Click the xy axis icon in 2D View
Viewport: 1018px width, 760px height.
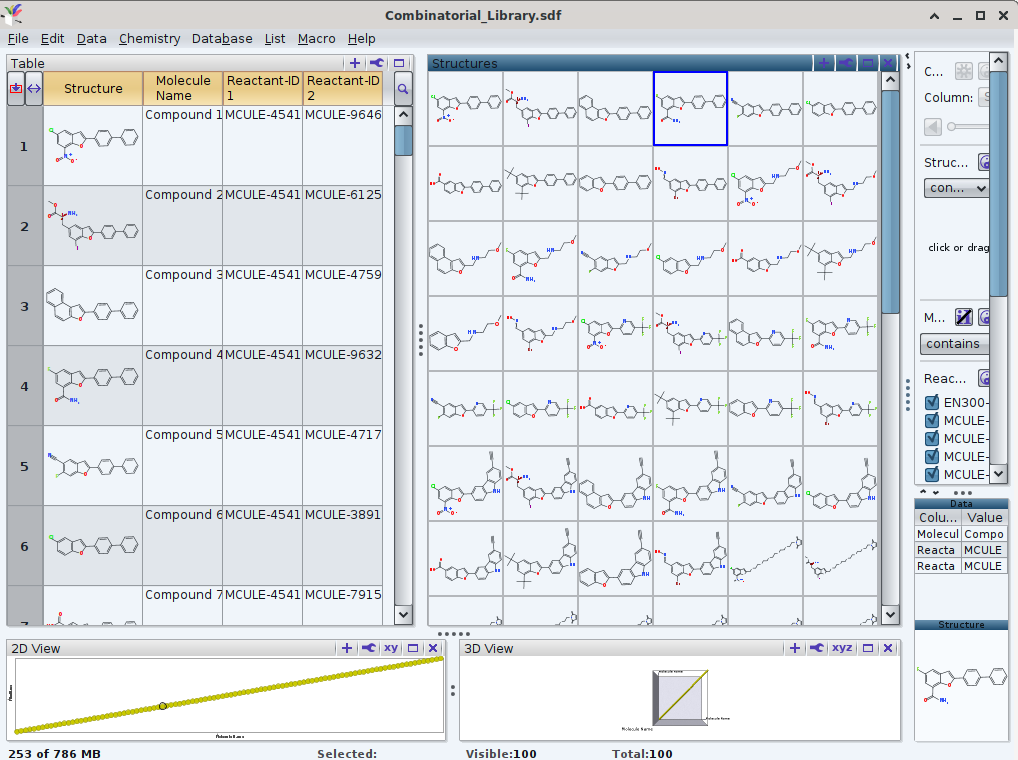[x=391, y=648]
